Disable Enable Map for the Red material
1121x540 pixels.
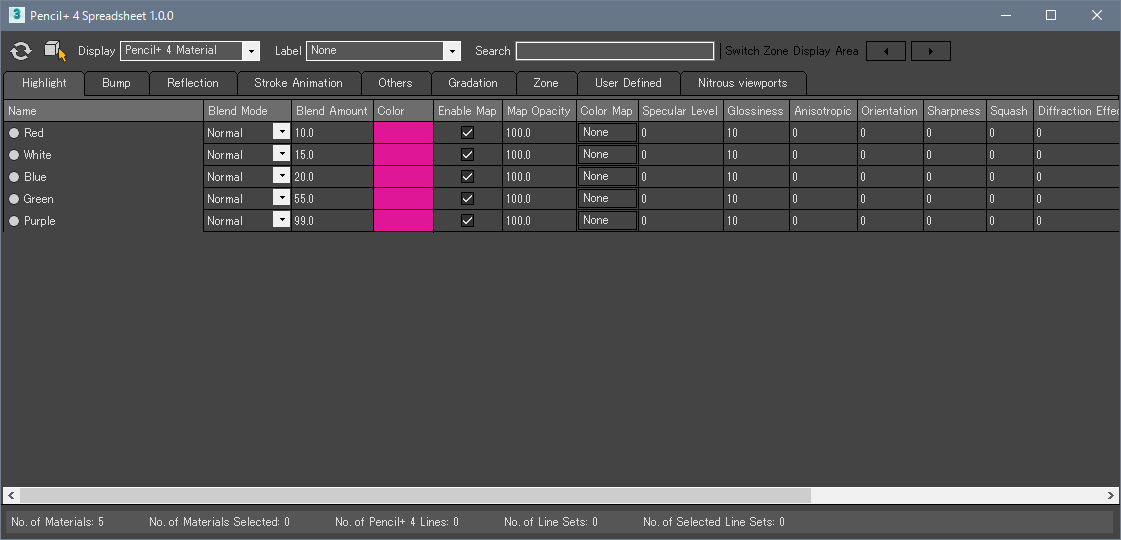467,133
